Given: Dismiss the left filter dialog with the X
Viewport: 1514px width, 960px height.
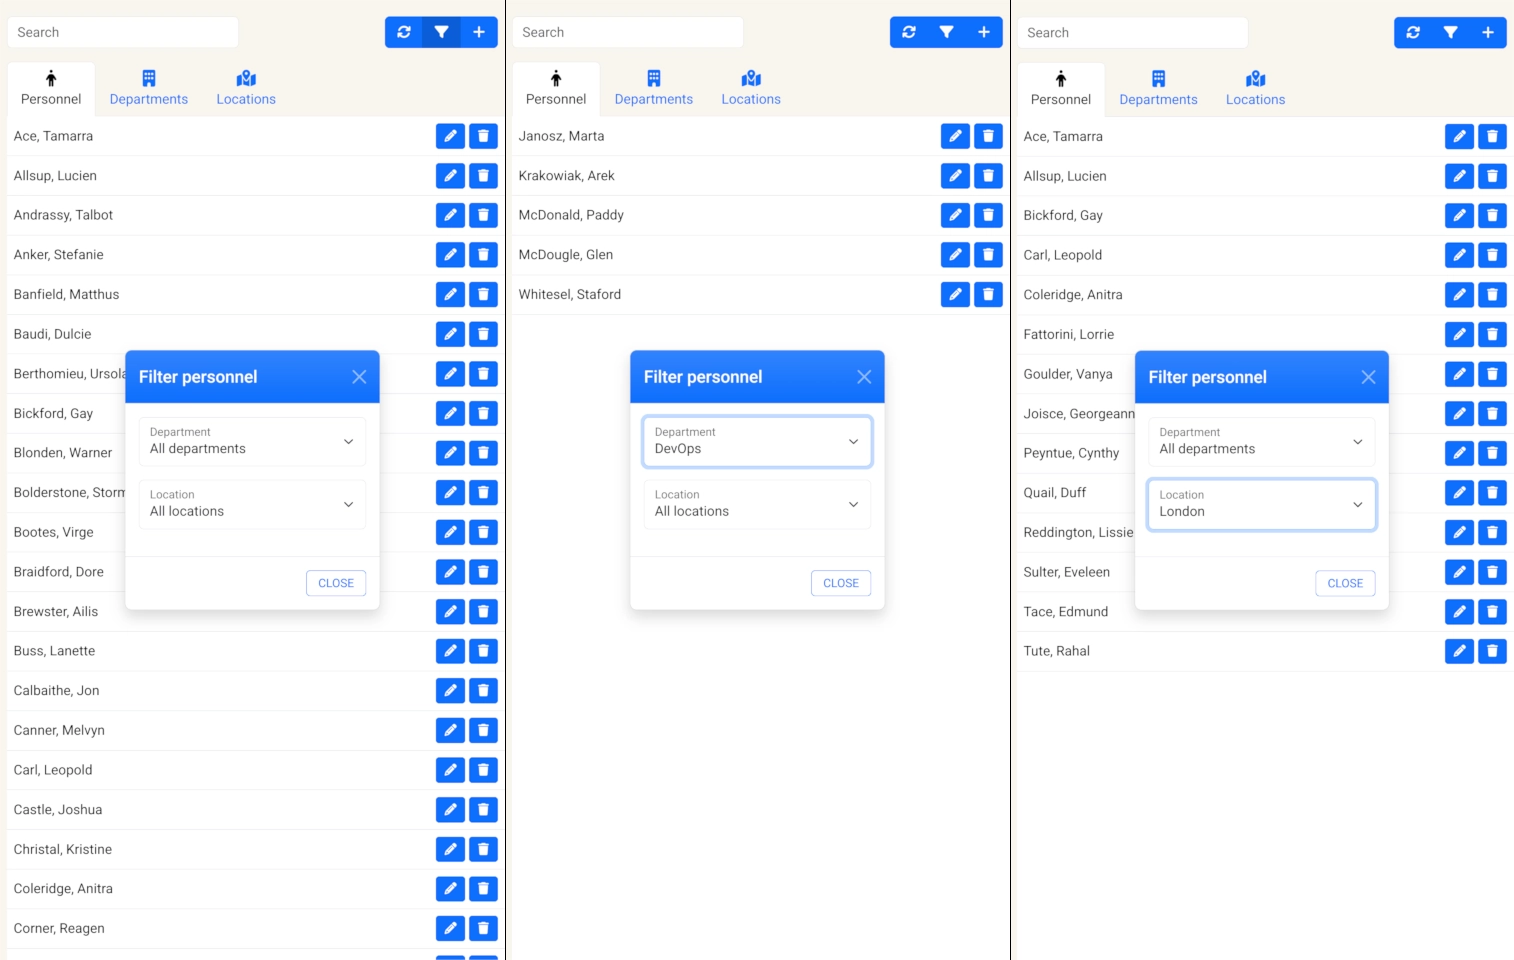Looking at the screenshot, I should (x=359, y=377).
